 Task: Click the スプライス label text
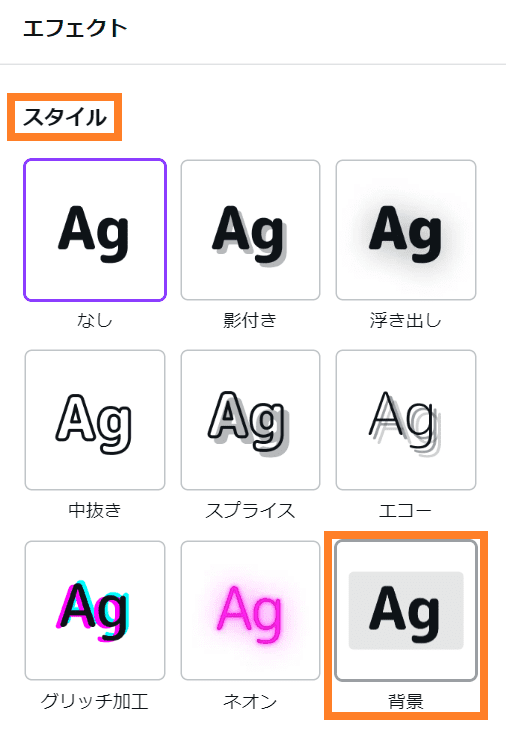(x=250, y=511)
